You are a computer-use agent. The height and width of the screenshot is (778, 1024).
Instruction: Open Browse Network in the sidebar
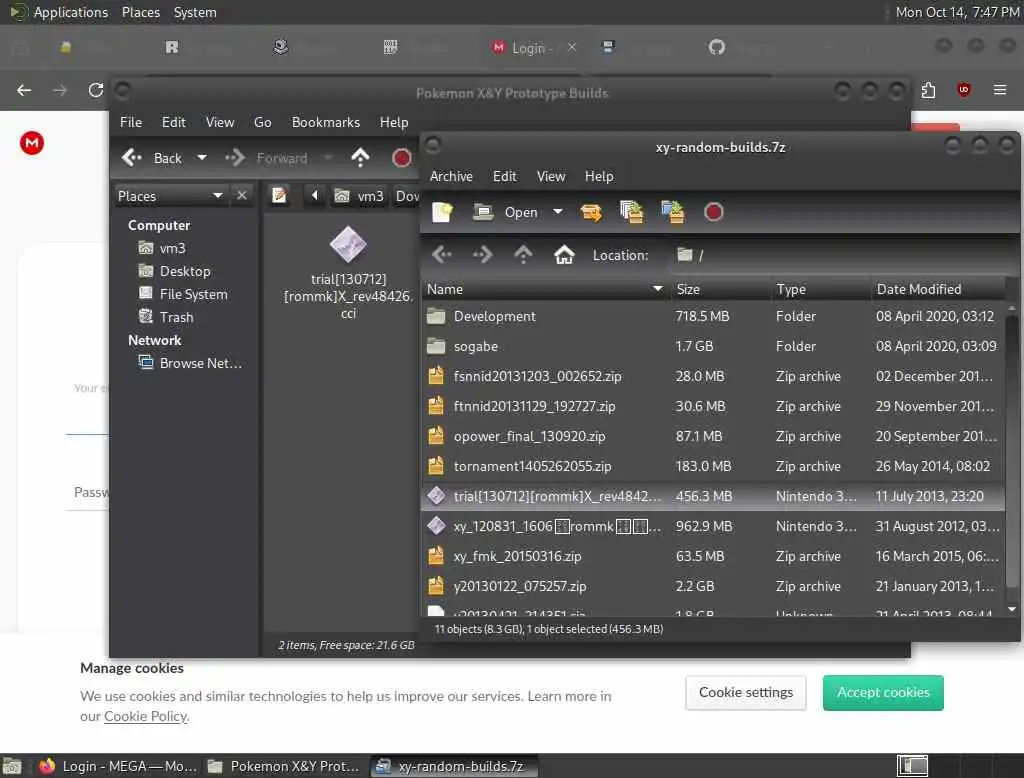(x=190, y=363)
